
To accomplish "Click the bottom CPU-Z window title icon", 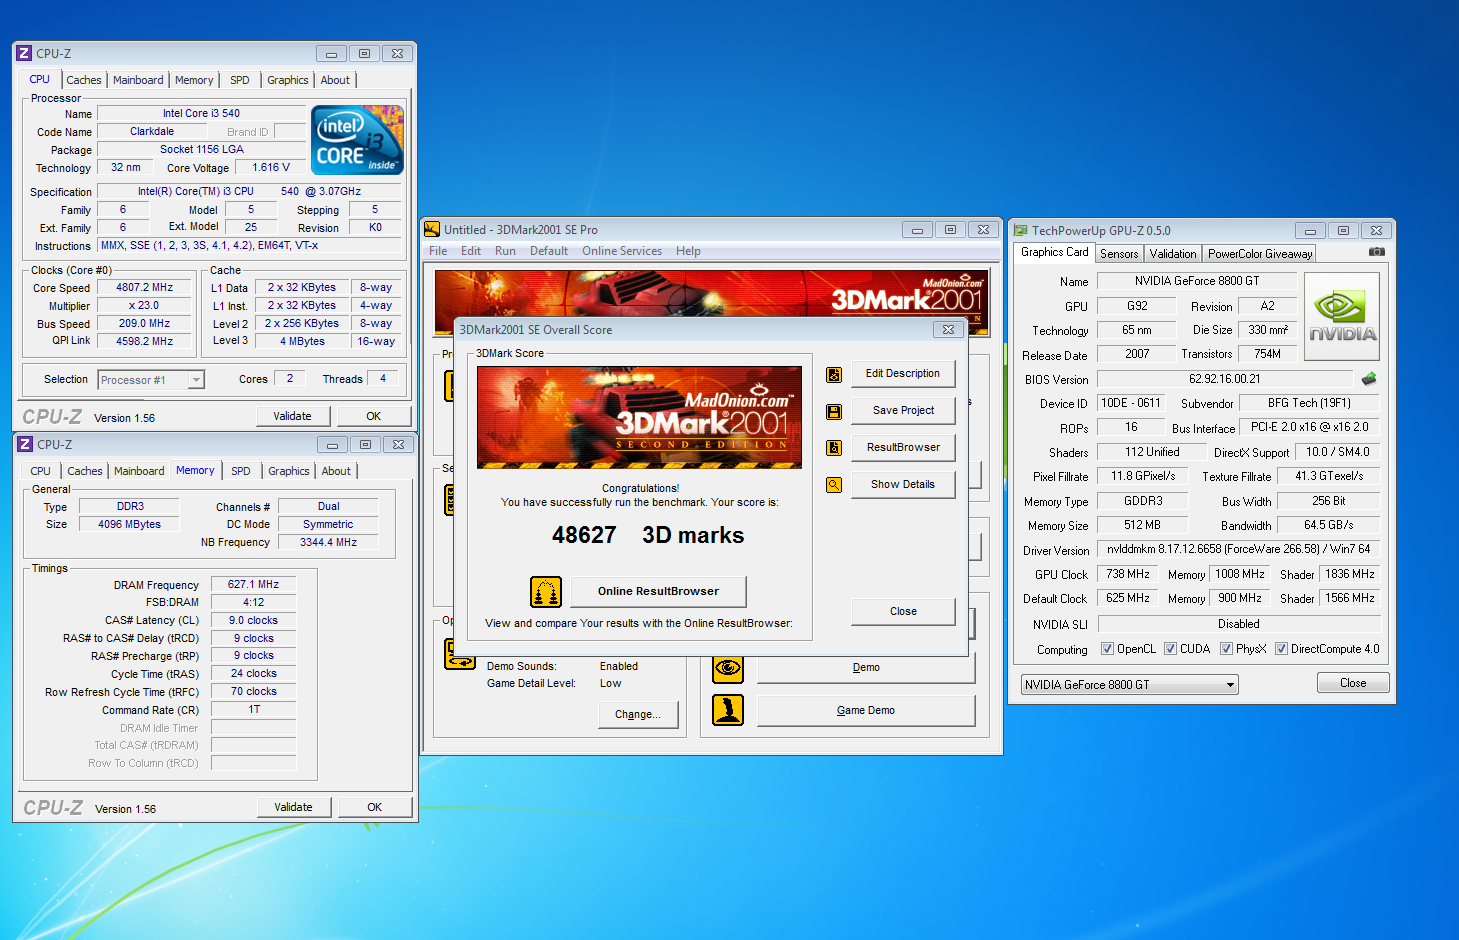I will 25,444.
